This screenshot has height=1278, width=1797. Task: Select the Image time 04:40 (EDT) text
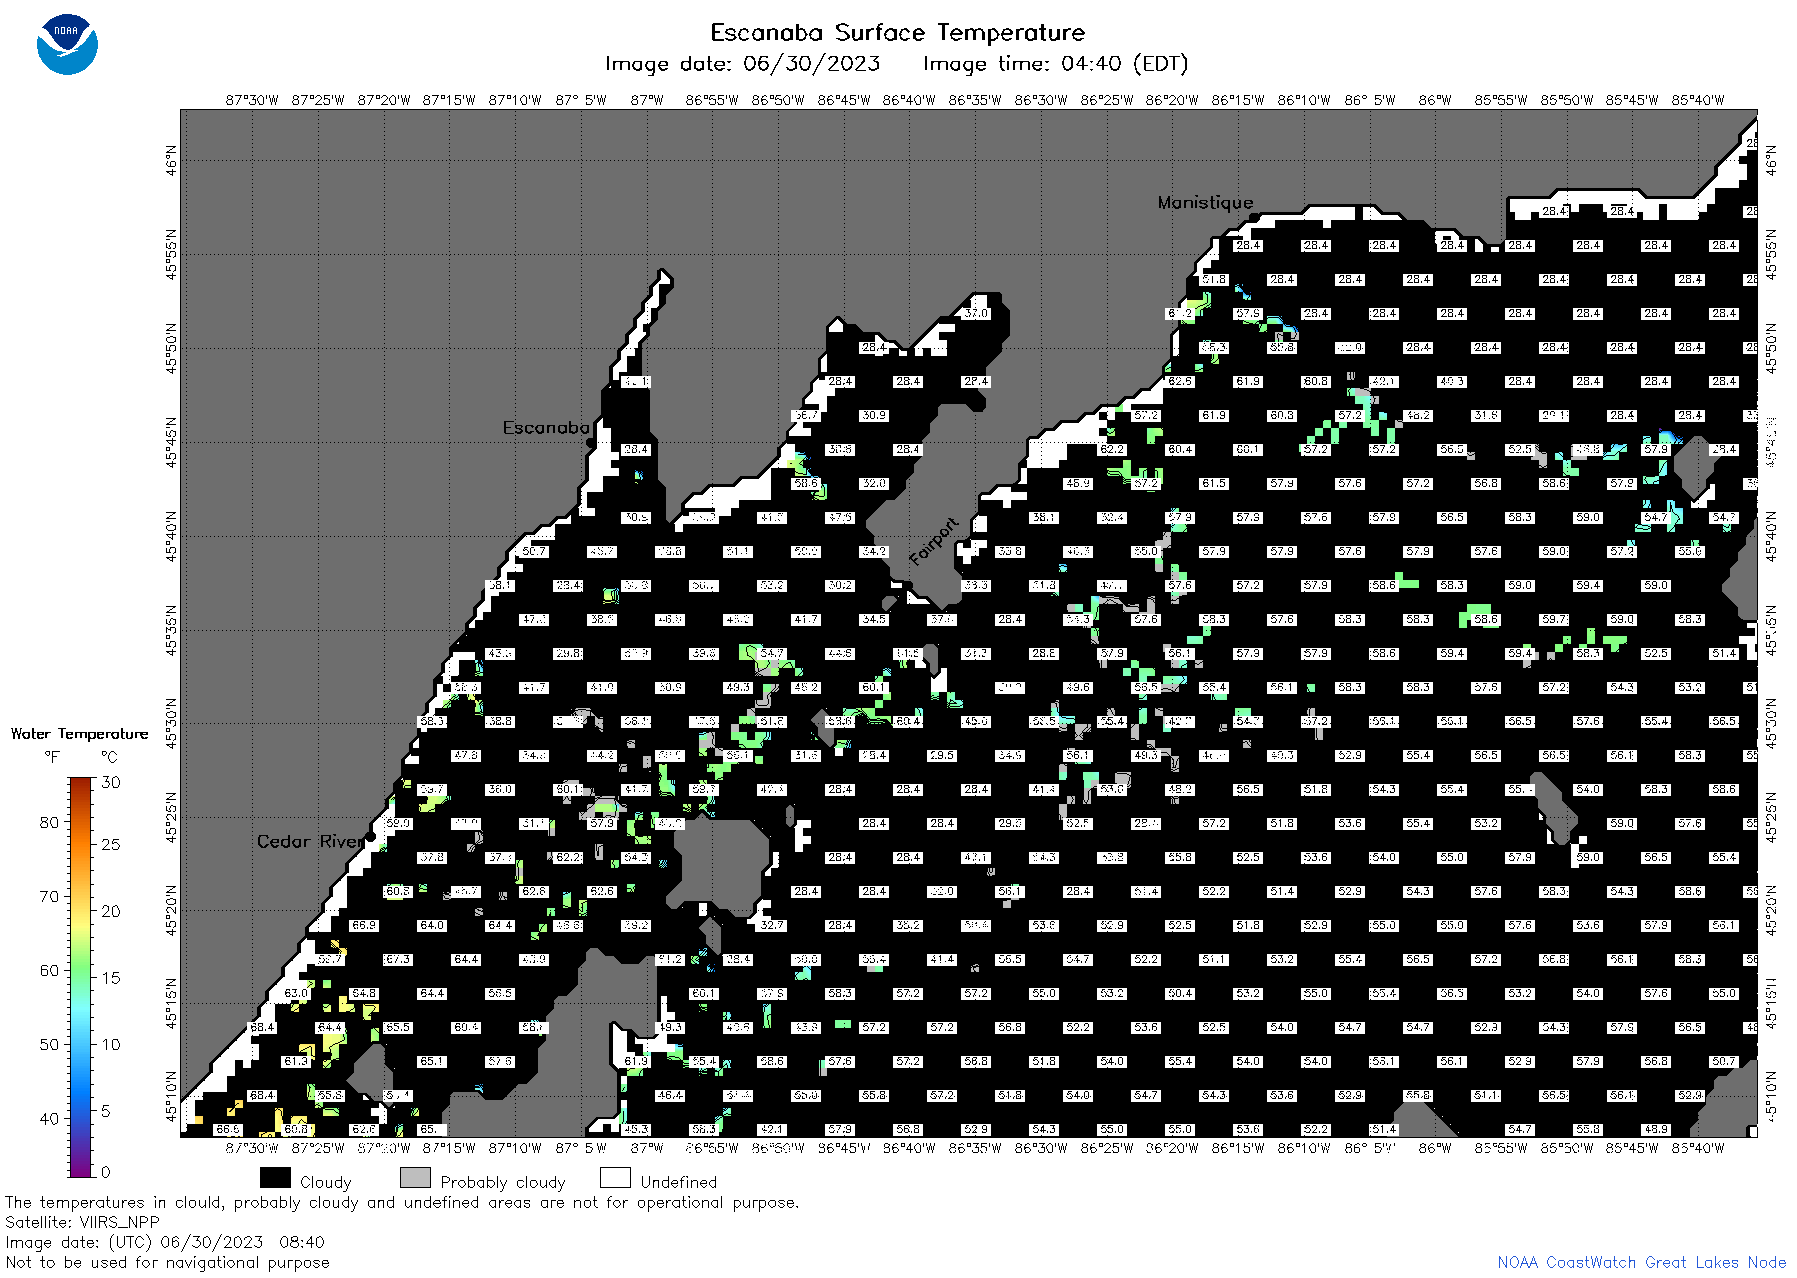[x=1055, y=64]
